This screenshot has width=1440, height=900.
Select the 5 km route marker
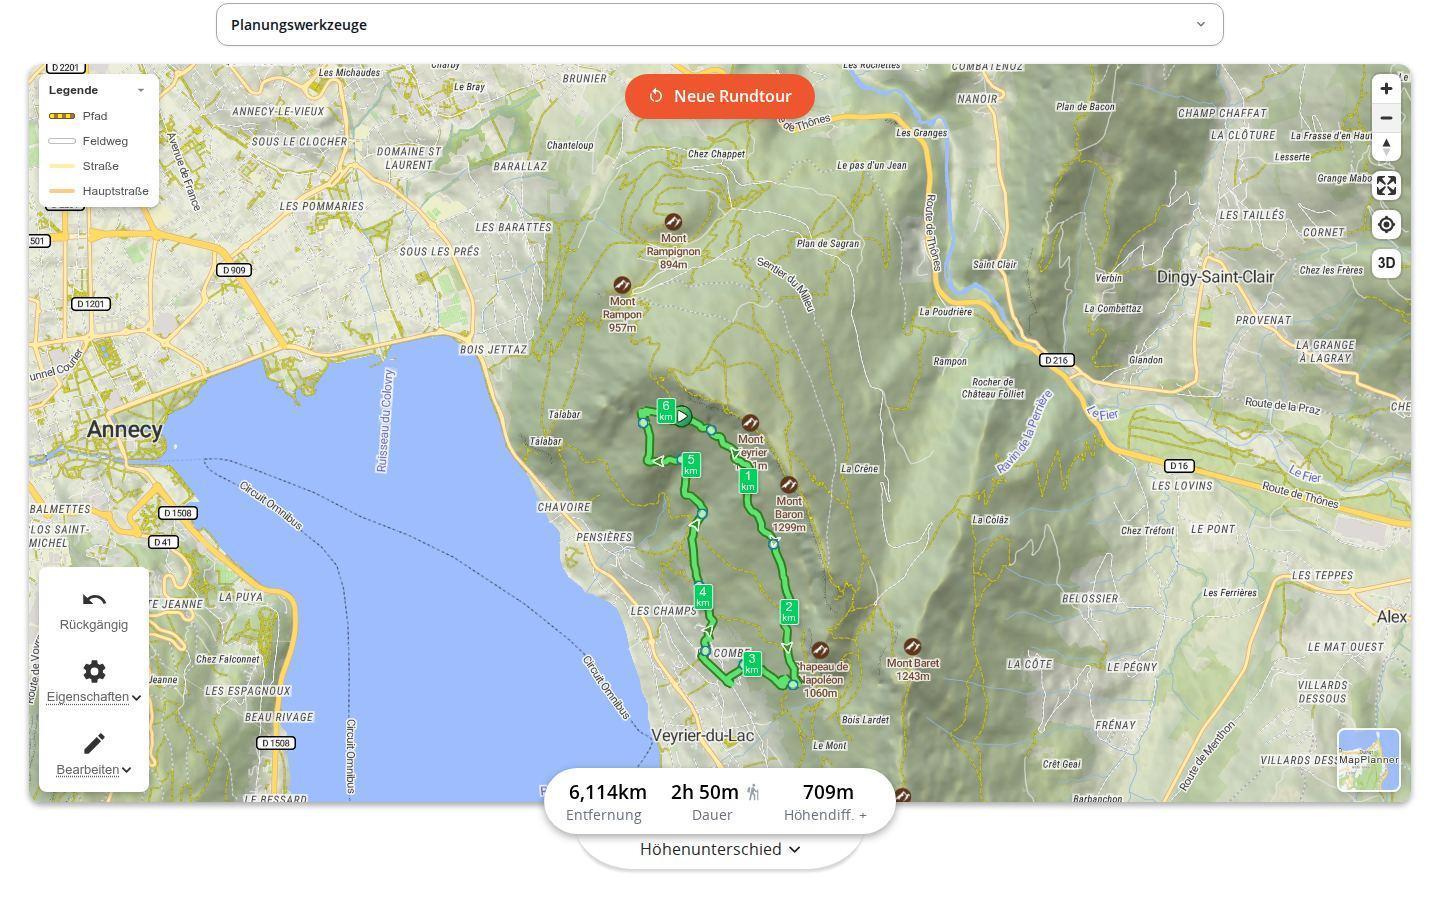click(691, 465)
